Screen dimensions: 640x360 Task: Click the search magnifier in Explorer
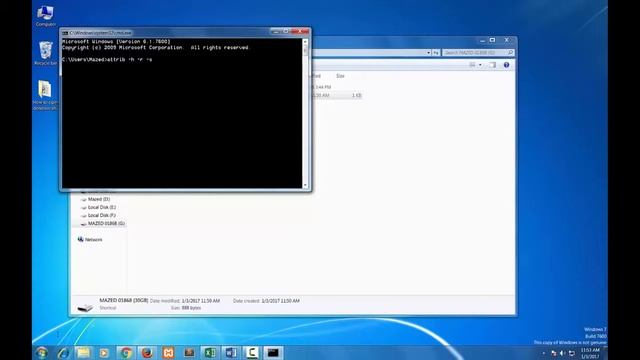(510, 53)
